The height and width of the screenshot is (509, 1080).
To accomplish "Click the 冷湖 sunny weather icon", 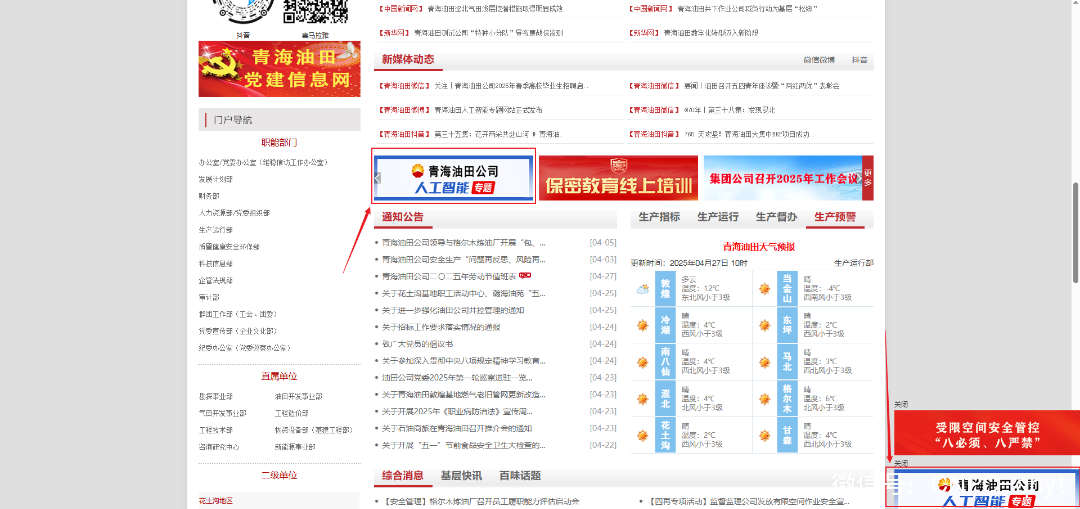I will (x=643, y=325).
